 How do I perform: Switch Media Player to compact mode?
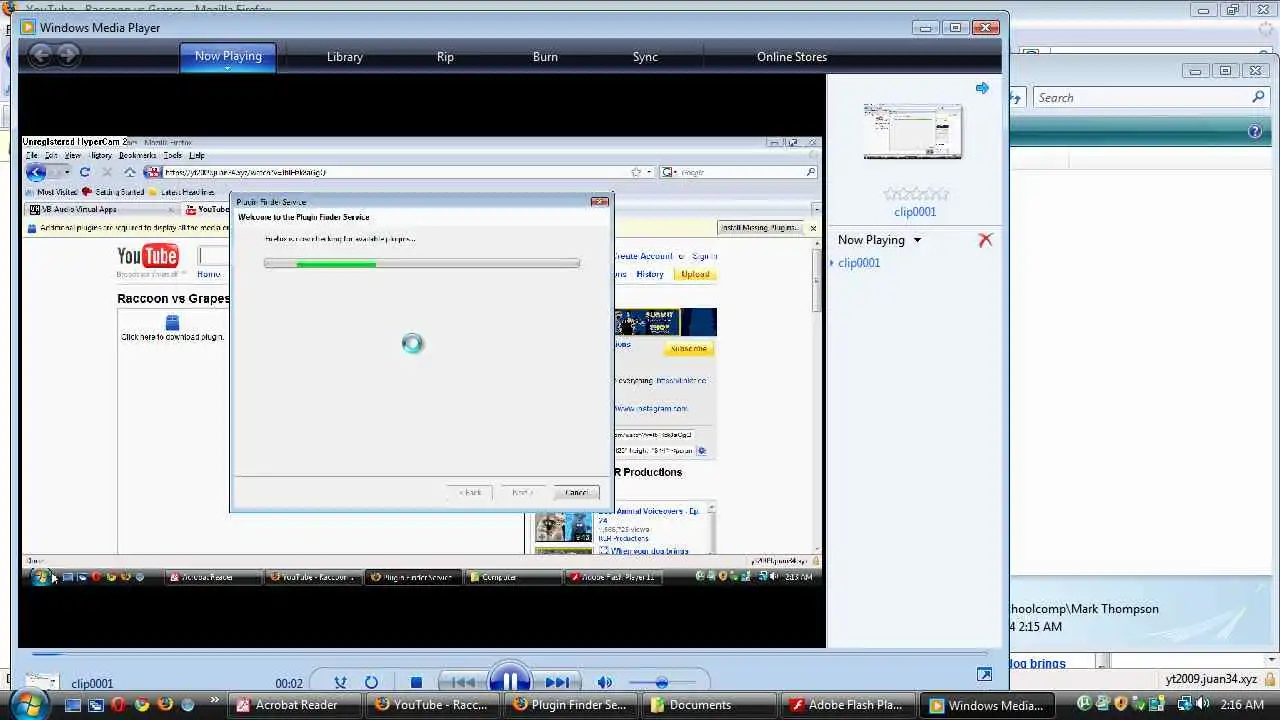click(x=984, y=675)
